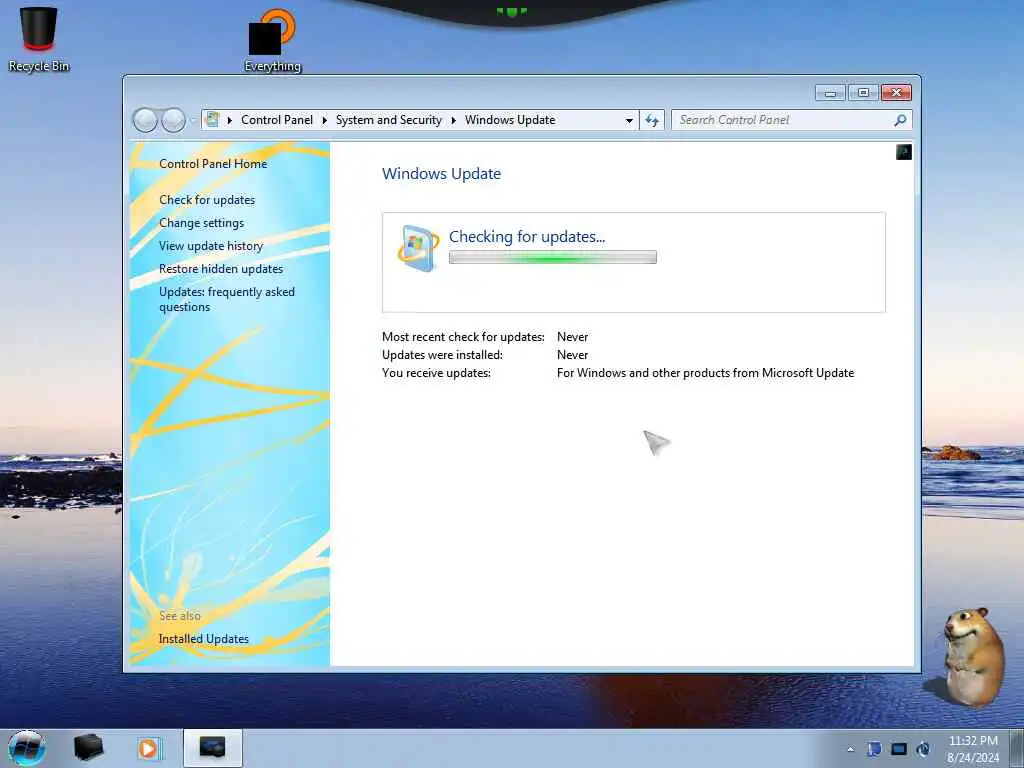Select the active Control Panel taskbar button
This screenshot has height=768, width=1024.
click(x=213, y=748)
